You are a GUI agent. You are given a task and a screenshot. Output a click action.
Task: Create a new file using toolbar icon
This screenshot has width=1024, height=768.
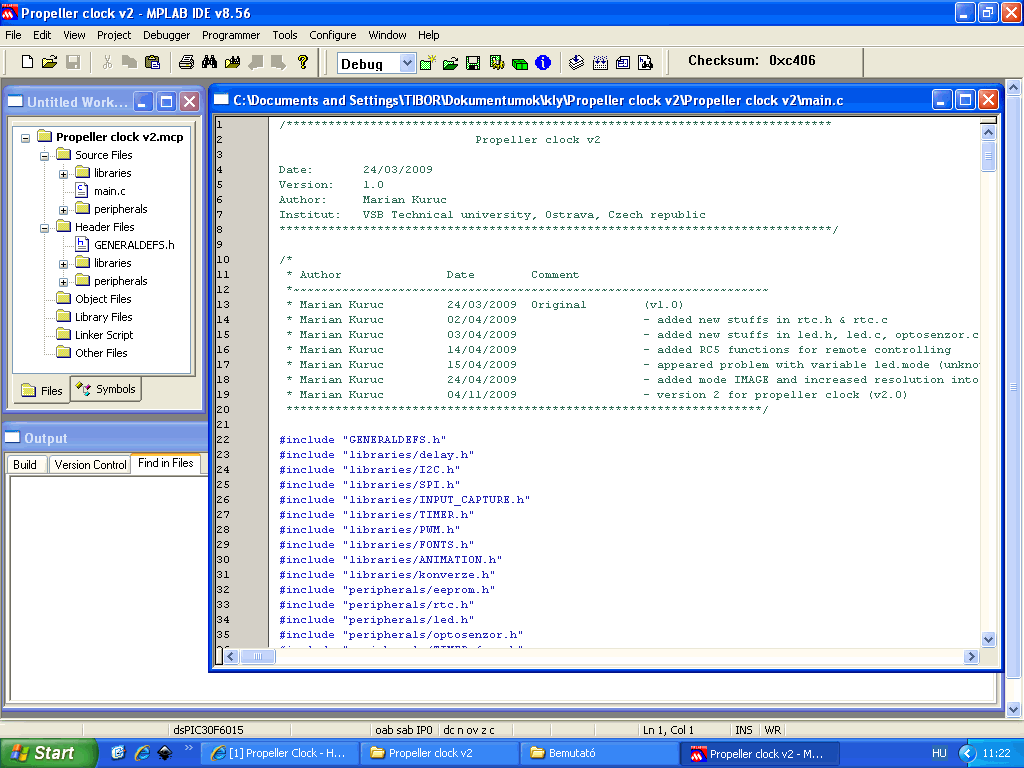(x=27, y=62)
